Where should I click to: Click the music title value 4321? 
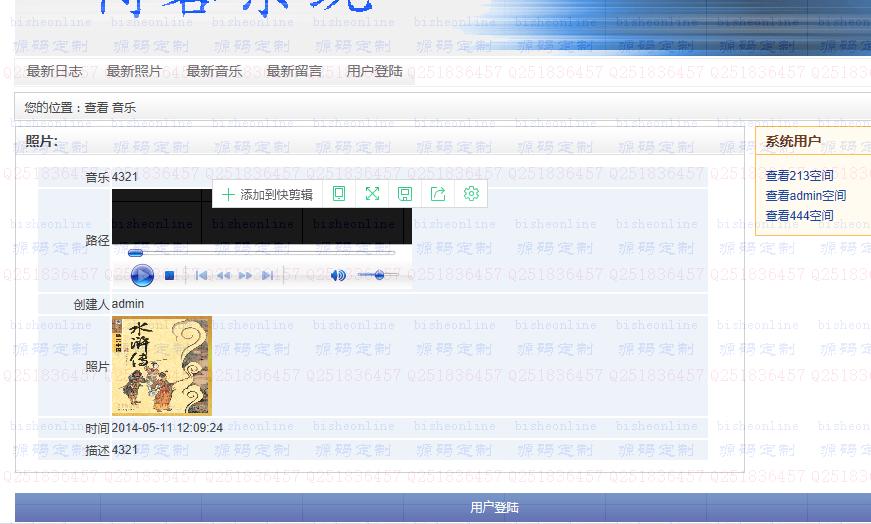coord(124,177)
